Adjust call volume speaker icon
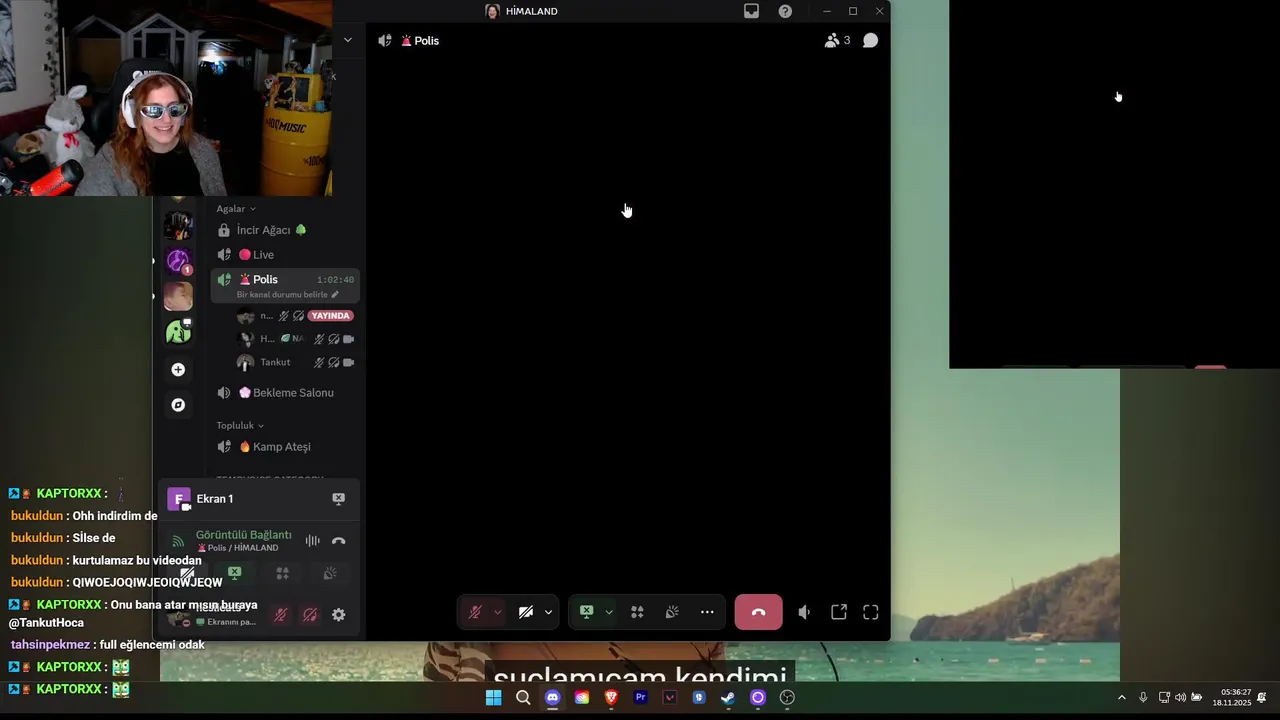Image resolution: width=1280 pixels, height=720 pixels. [804, 612]
